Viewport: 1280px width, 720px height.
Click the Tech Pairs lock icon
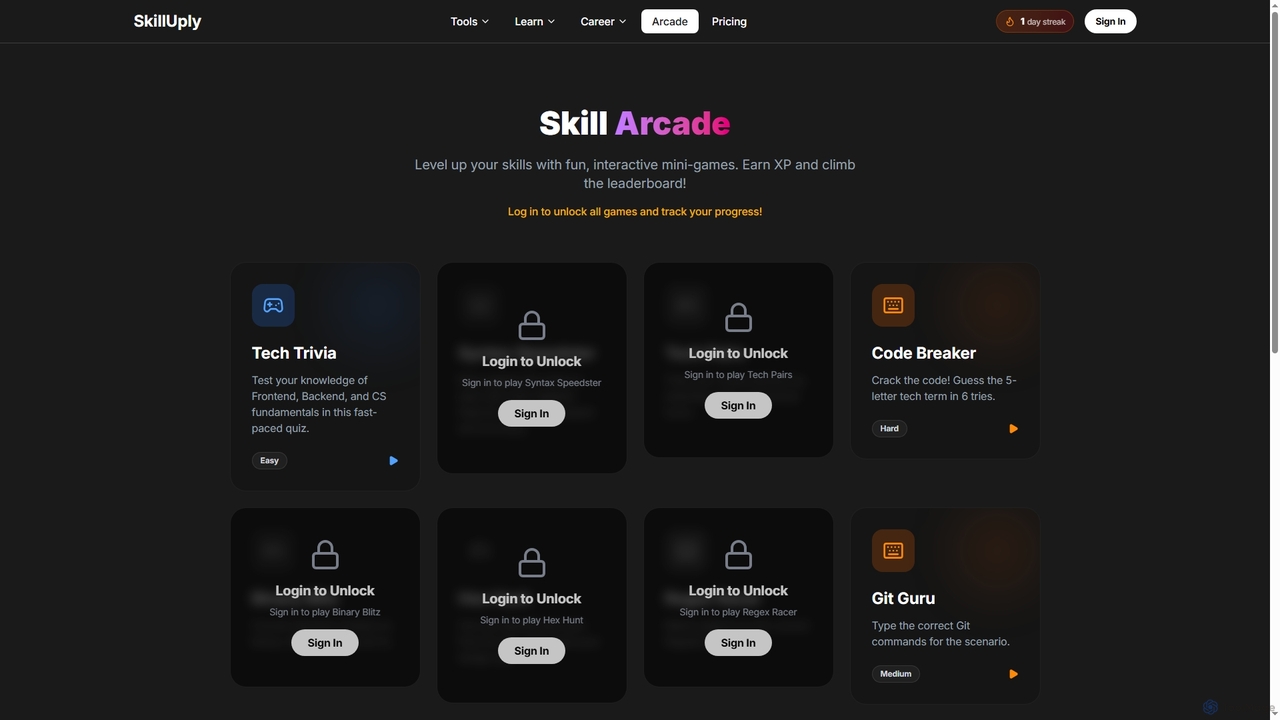[x=738, y=317]
